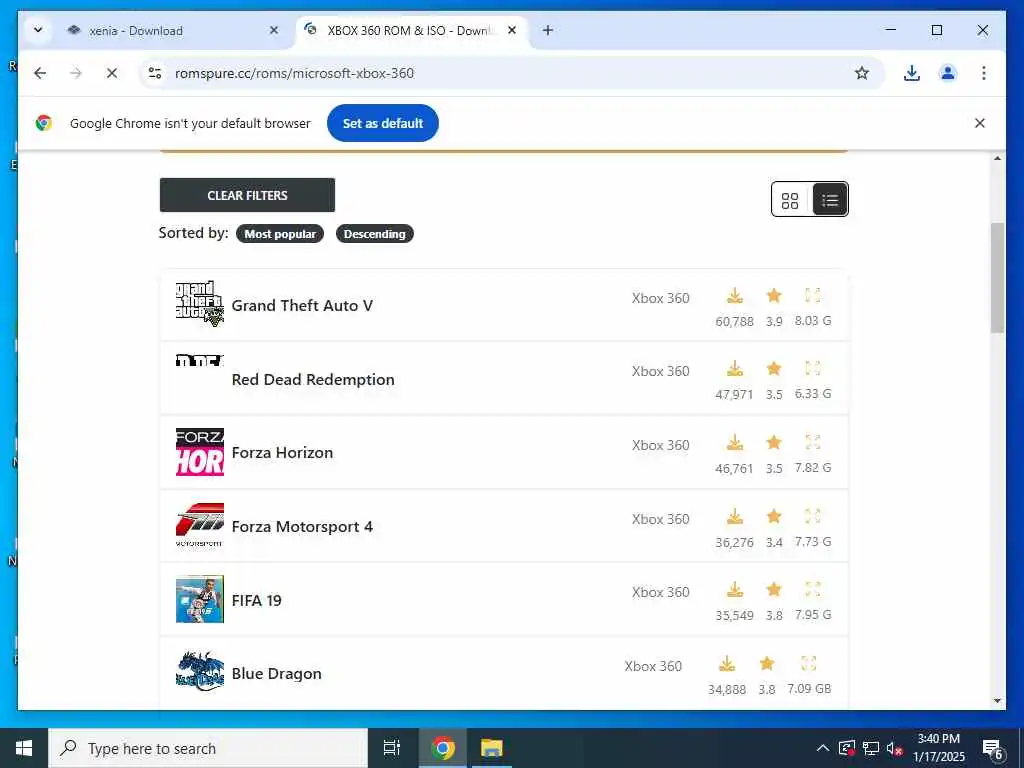Open the Grand Theft Auto V page
Image resolution: width=1024 pixels, height=768 pixels.
(x=302, y=306)
